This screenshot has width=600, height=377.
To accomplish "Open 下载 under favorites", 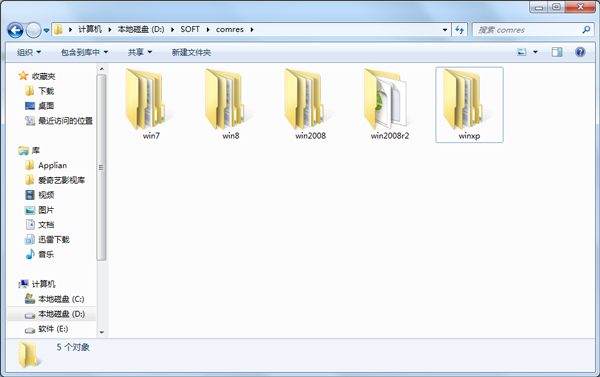I will coord(40,91).
